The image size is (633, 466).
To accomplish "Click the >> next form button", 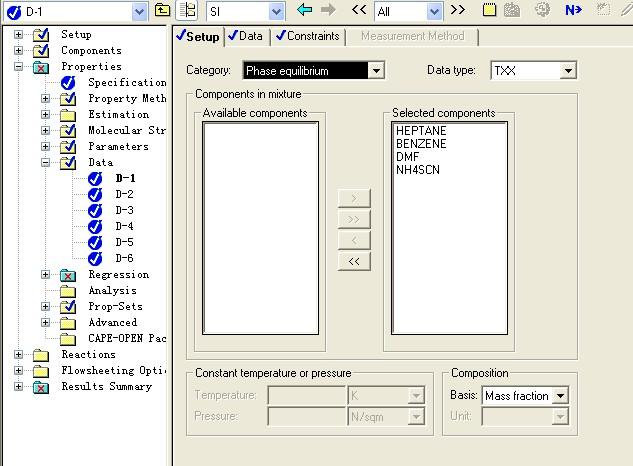I will (x=458, y=10).
